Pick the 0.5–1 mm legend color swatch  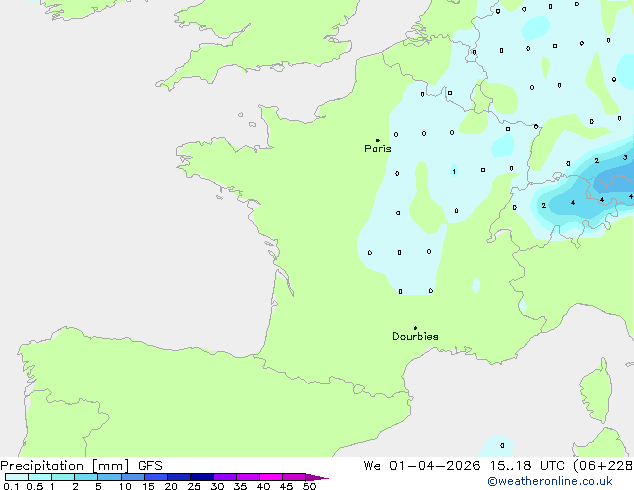click(40, 477)
